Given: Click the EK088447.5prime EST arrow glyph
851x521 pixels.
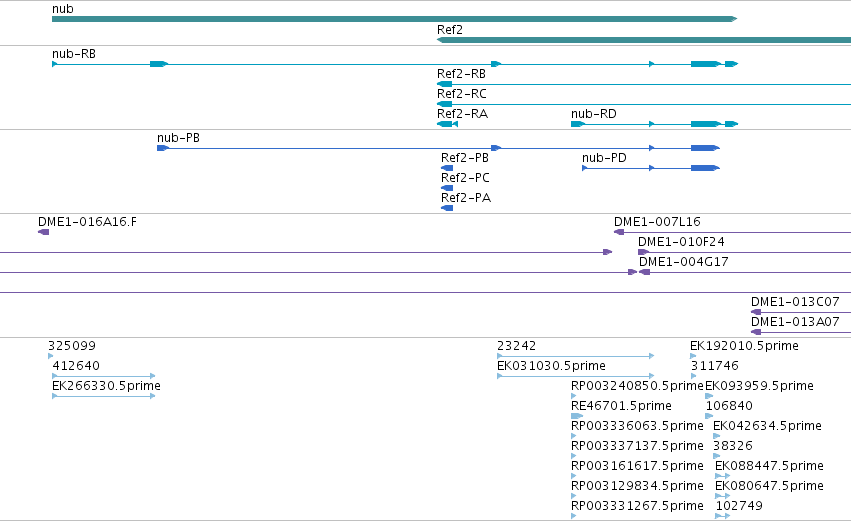Looking at the screenshot, I should 722,476.
